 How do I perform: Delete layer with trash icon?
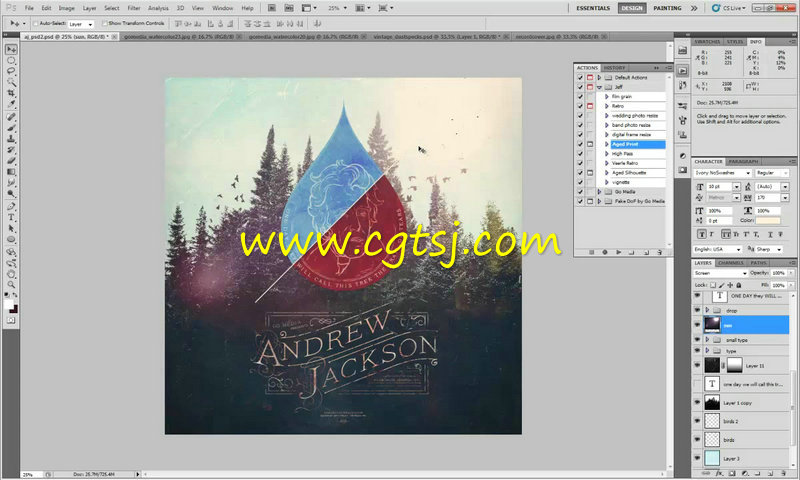click(783, 474)
